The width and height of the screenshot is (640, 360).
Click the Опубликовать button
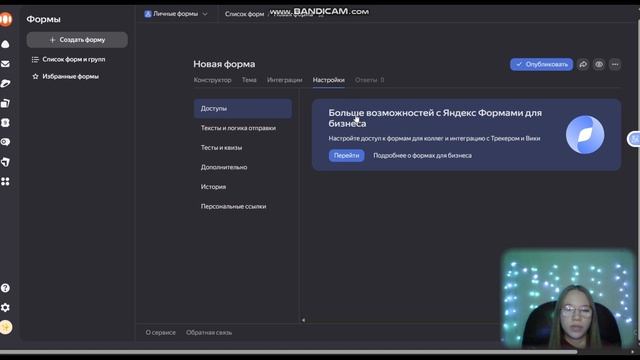[x=541, y=64]
